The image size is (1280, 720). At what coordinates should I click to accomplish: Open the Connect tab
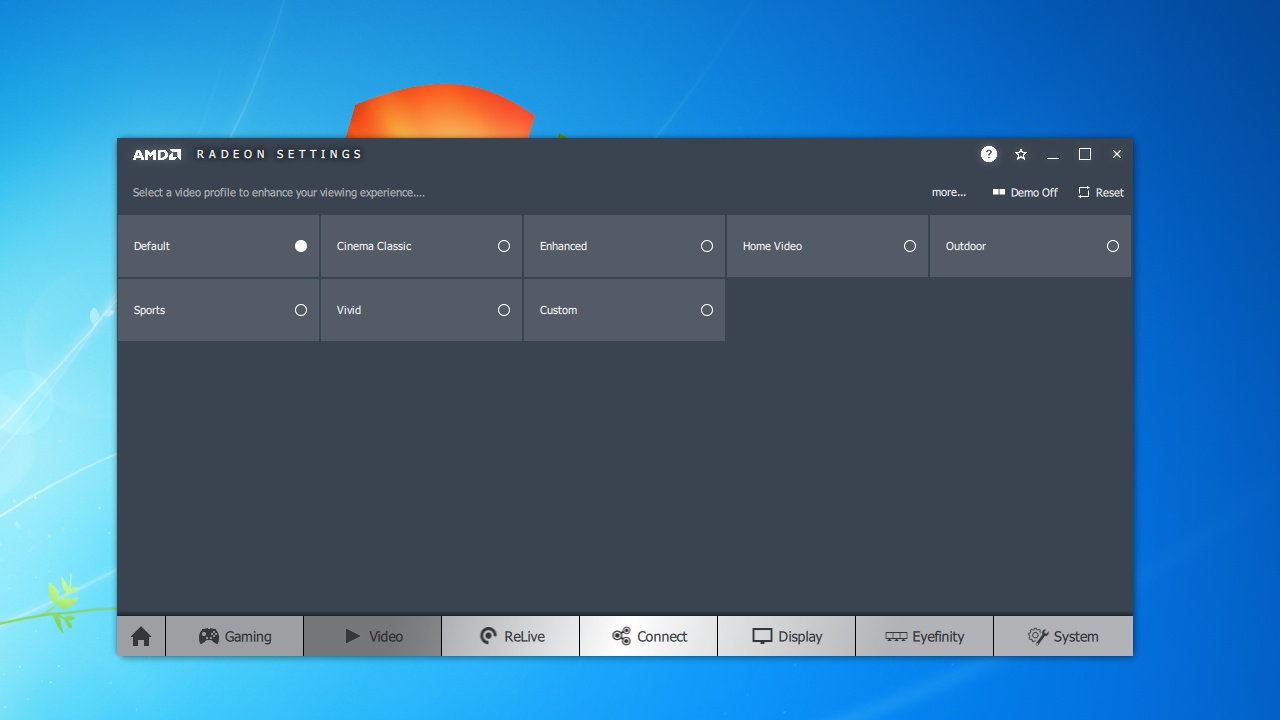649,636
